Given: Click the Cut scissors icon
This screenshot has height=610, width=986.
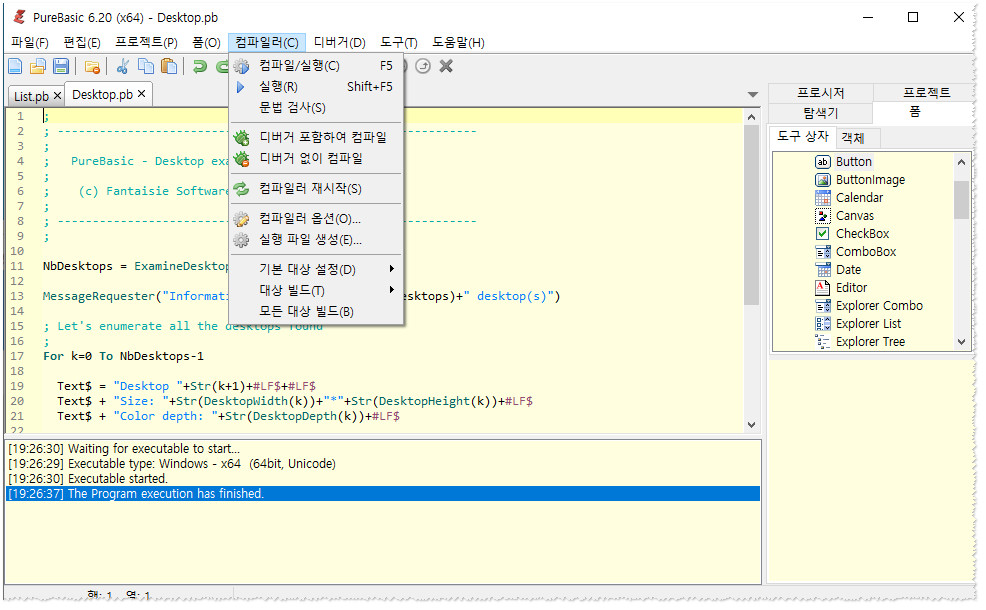Looking at the screenshot, I should click(x=123, y=66).
